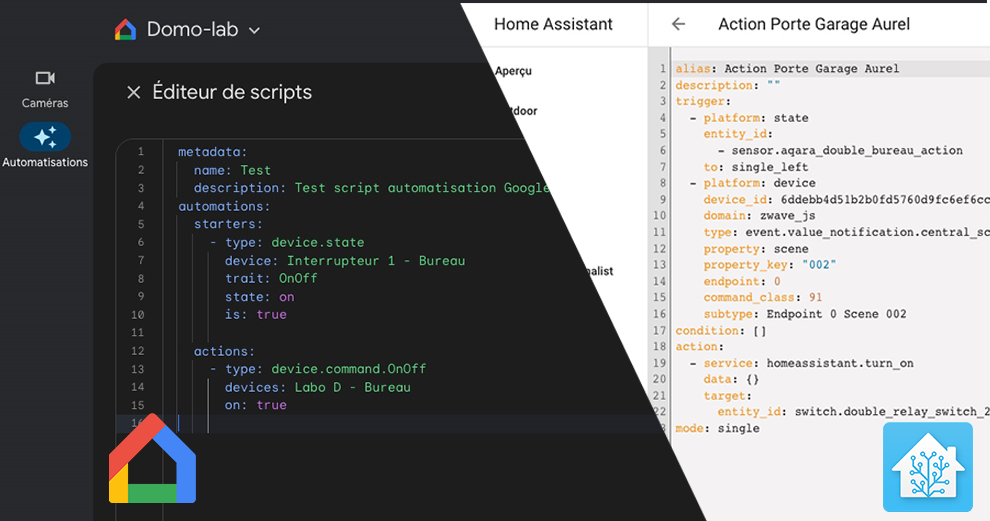Click 'device: Interrupteur 1 - Bureau' line
This screenshot has height=521, width=990.
(345, 260)
